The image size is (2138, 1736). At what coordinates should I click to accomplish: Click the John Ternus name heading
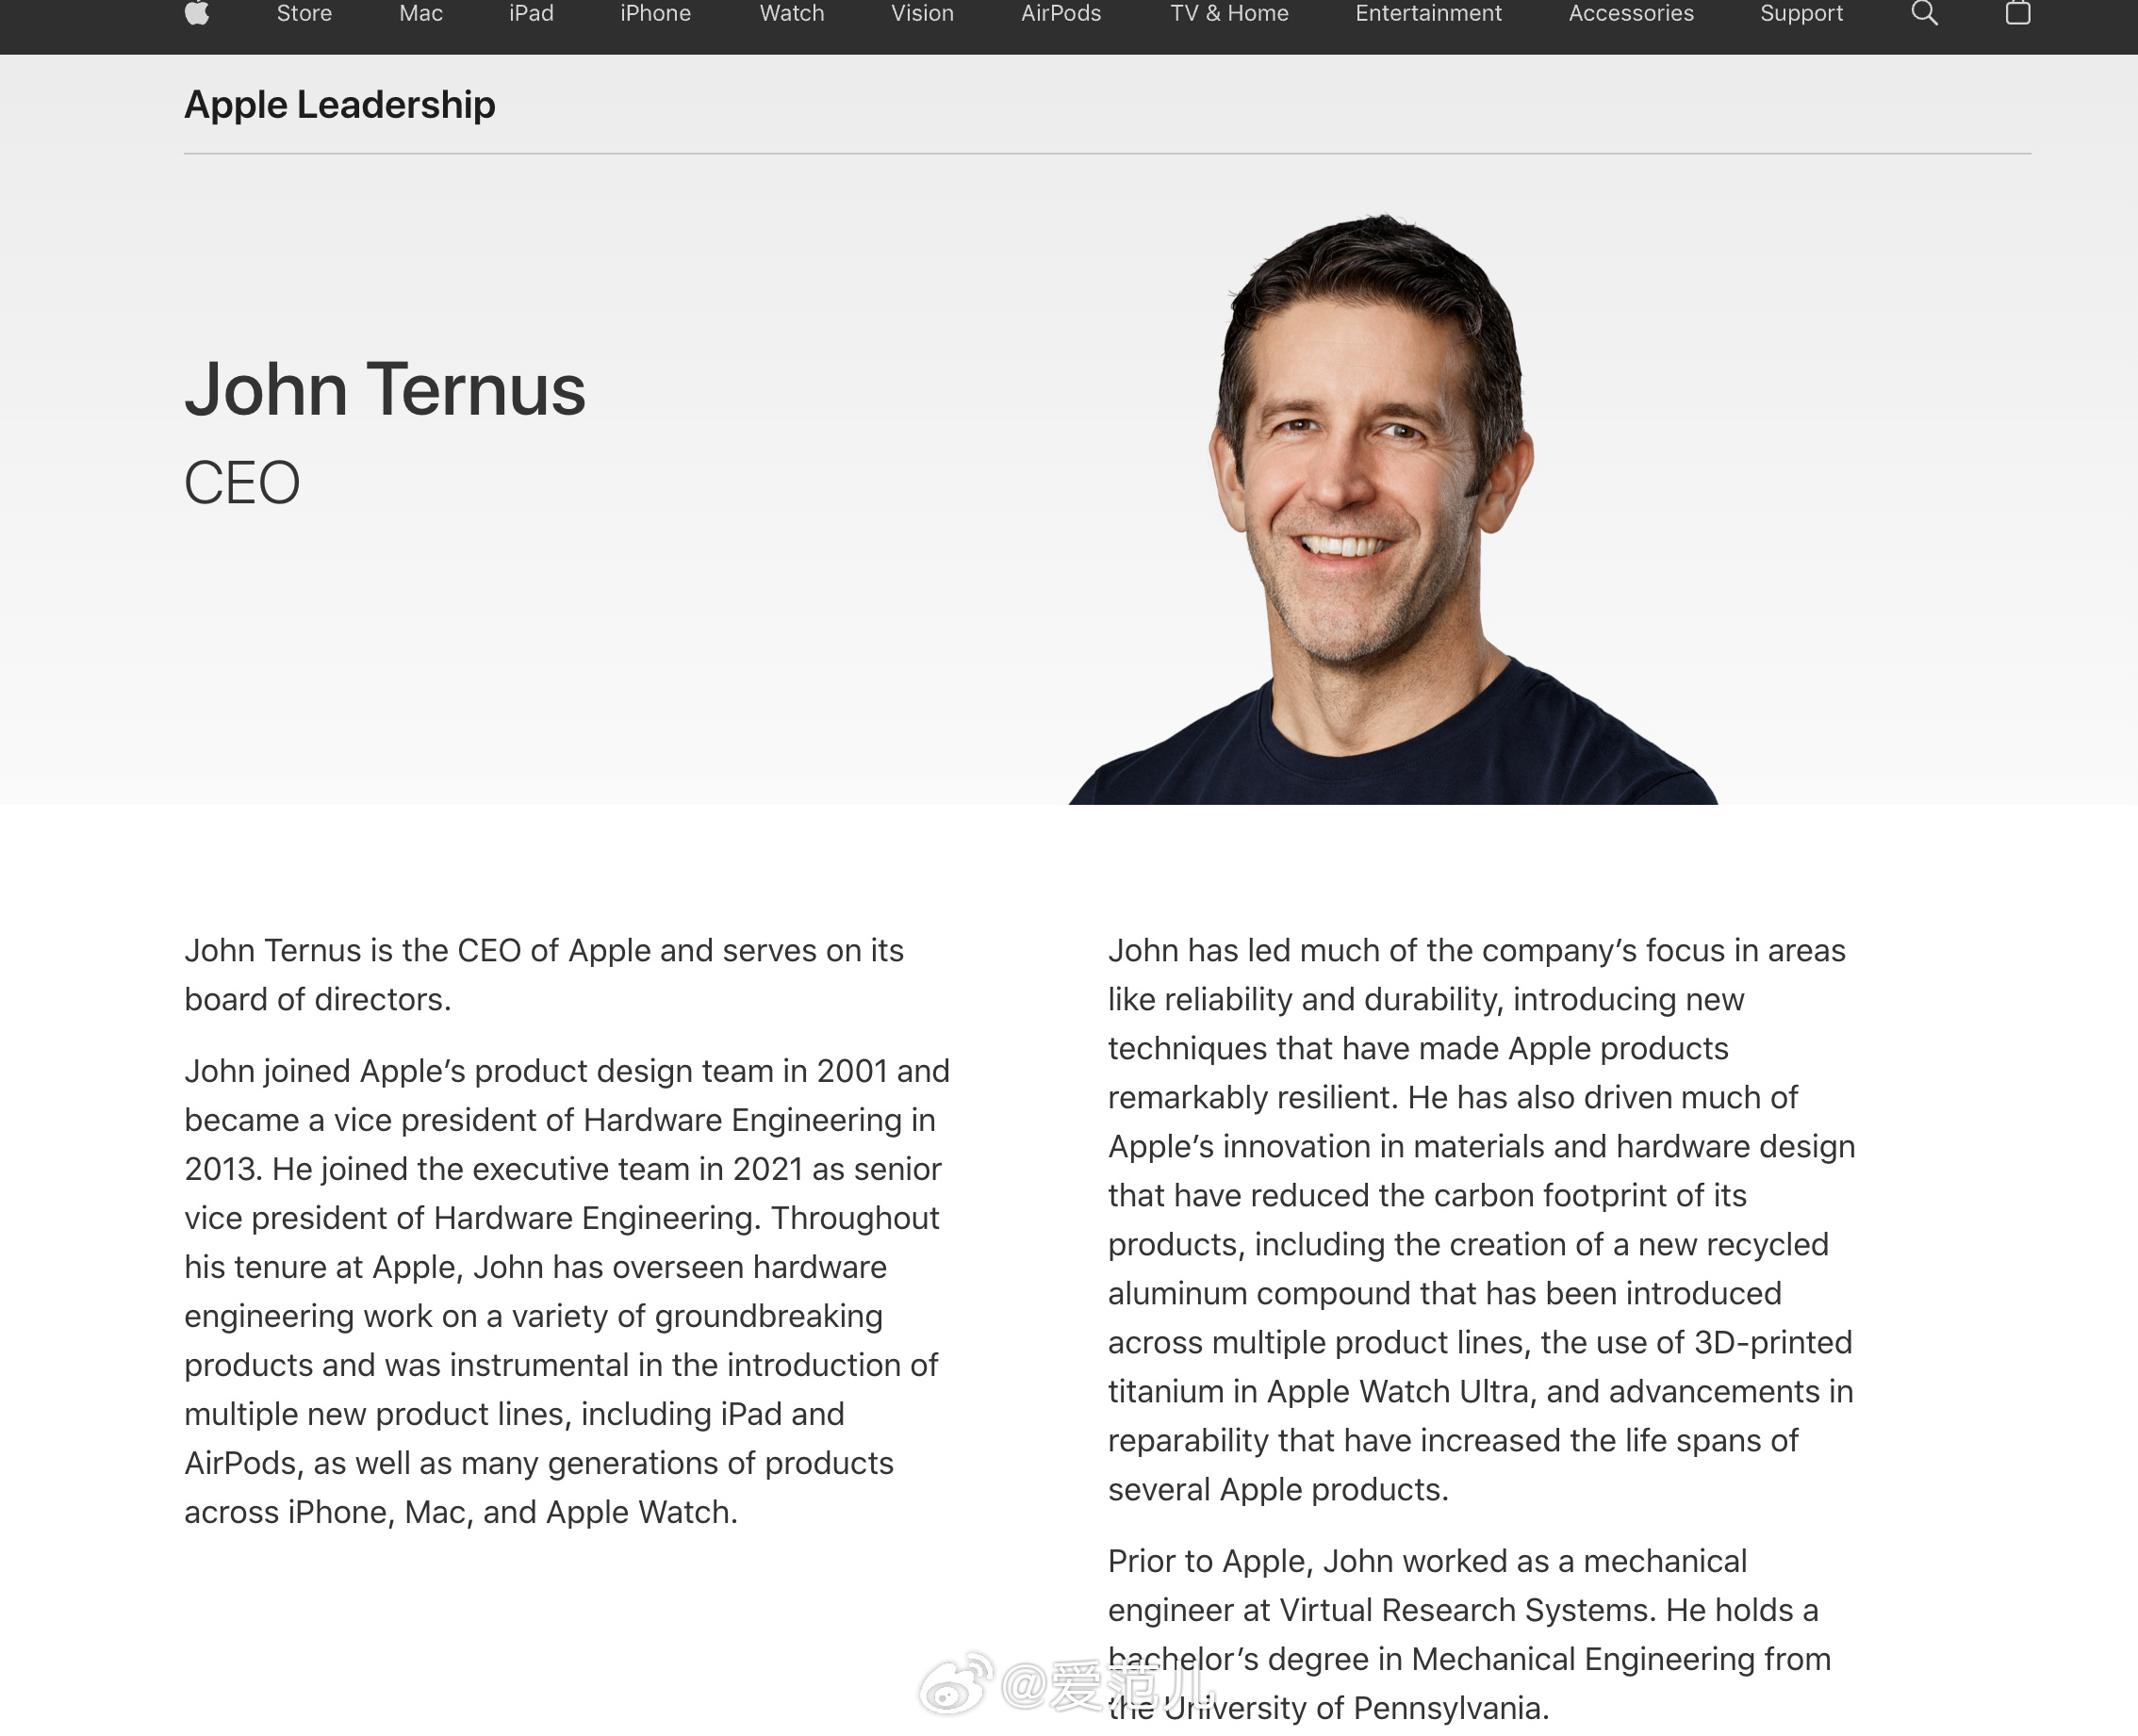[x=385, y=389]
